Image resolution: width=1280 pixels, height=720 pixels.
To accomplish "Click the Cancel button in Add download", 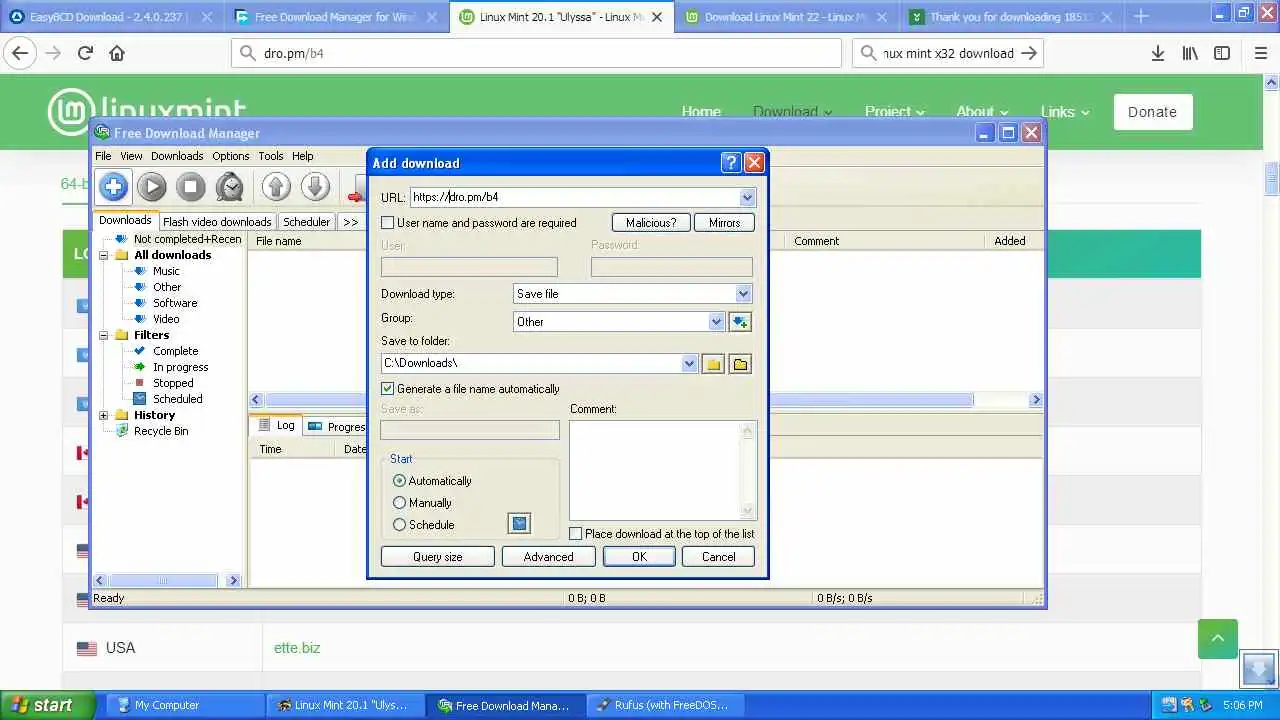I will [x=718, y=557].
